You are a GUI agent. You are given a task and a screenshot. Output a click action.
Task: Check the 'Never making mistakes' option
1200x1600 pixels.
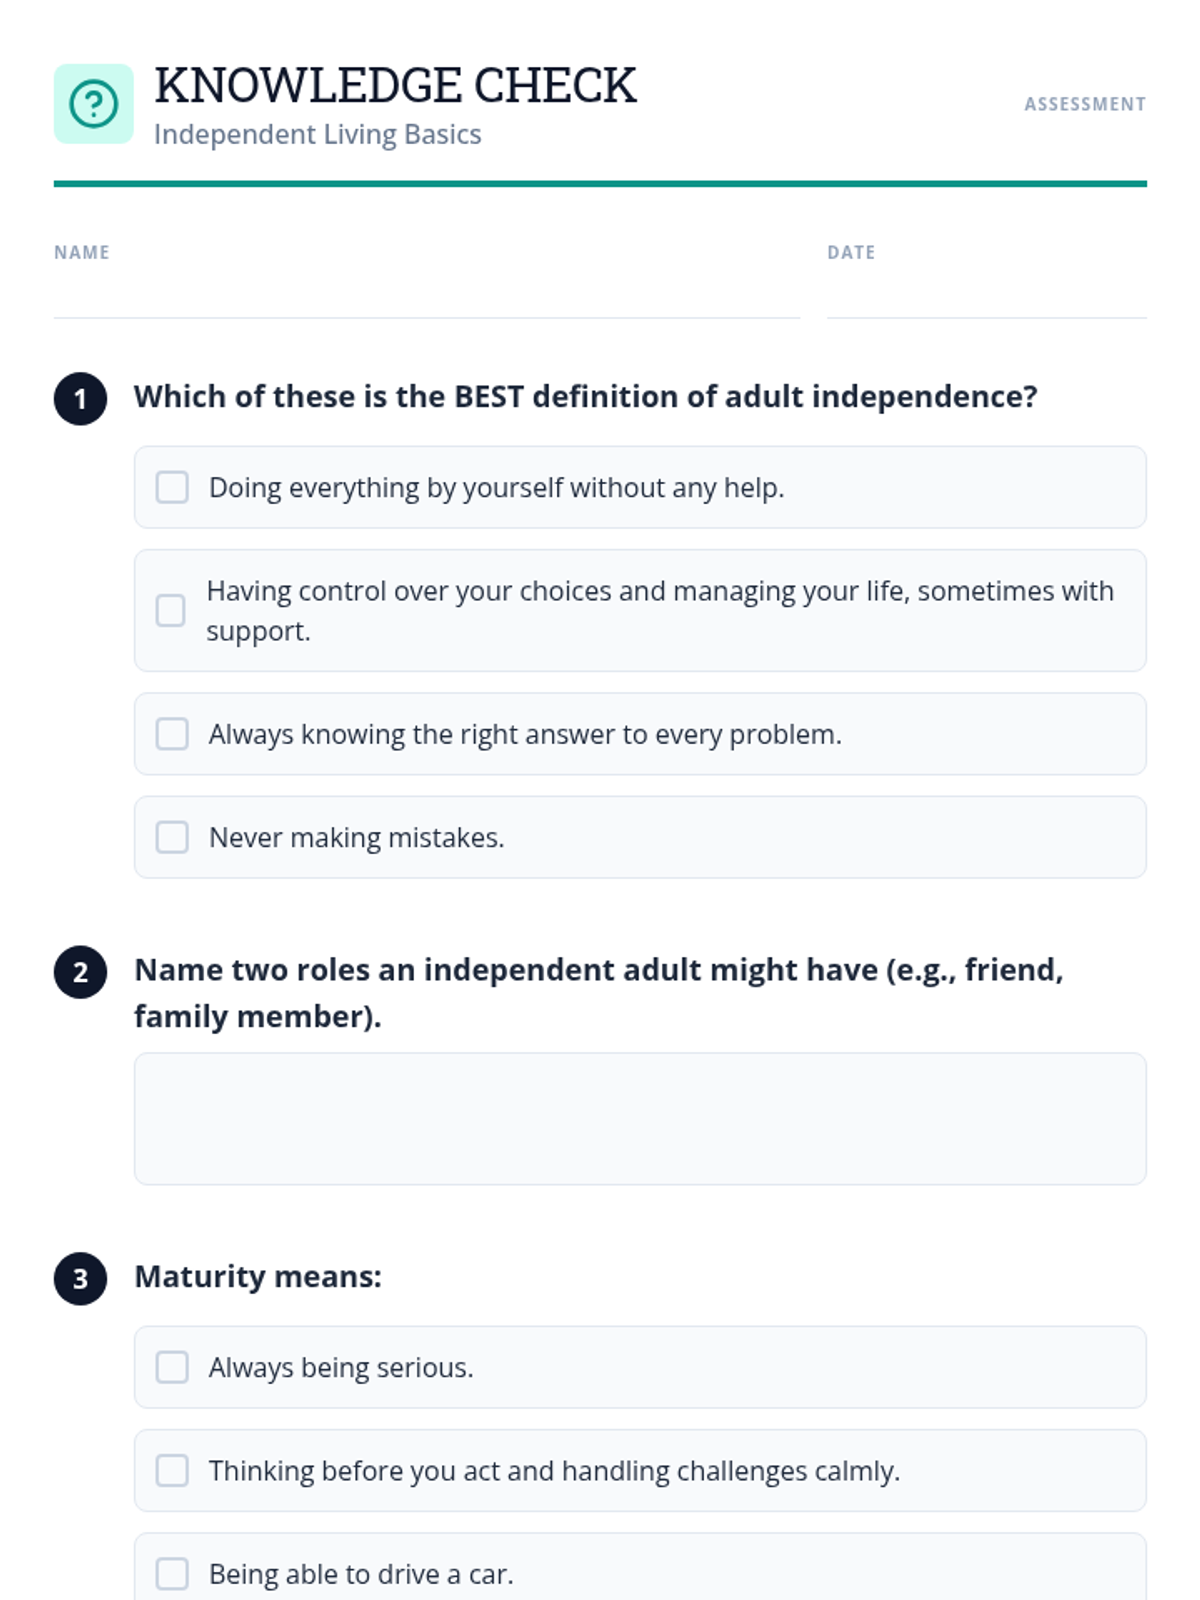pos(172,837)
